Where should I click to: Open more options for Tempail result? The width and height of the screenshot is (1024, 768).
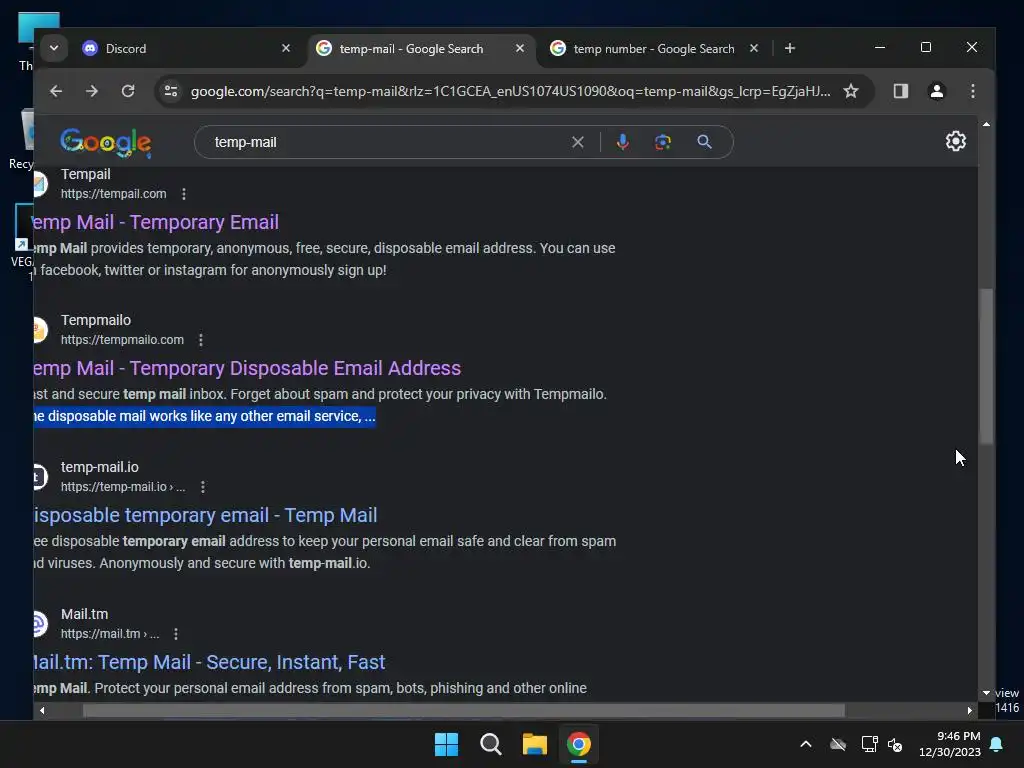184,194
